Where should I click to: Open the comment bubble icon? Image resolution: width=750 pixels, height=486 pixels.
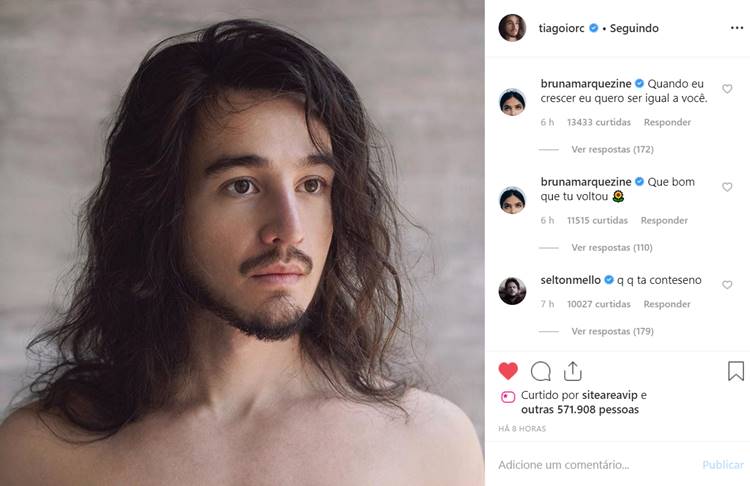[x=540, y=371]
